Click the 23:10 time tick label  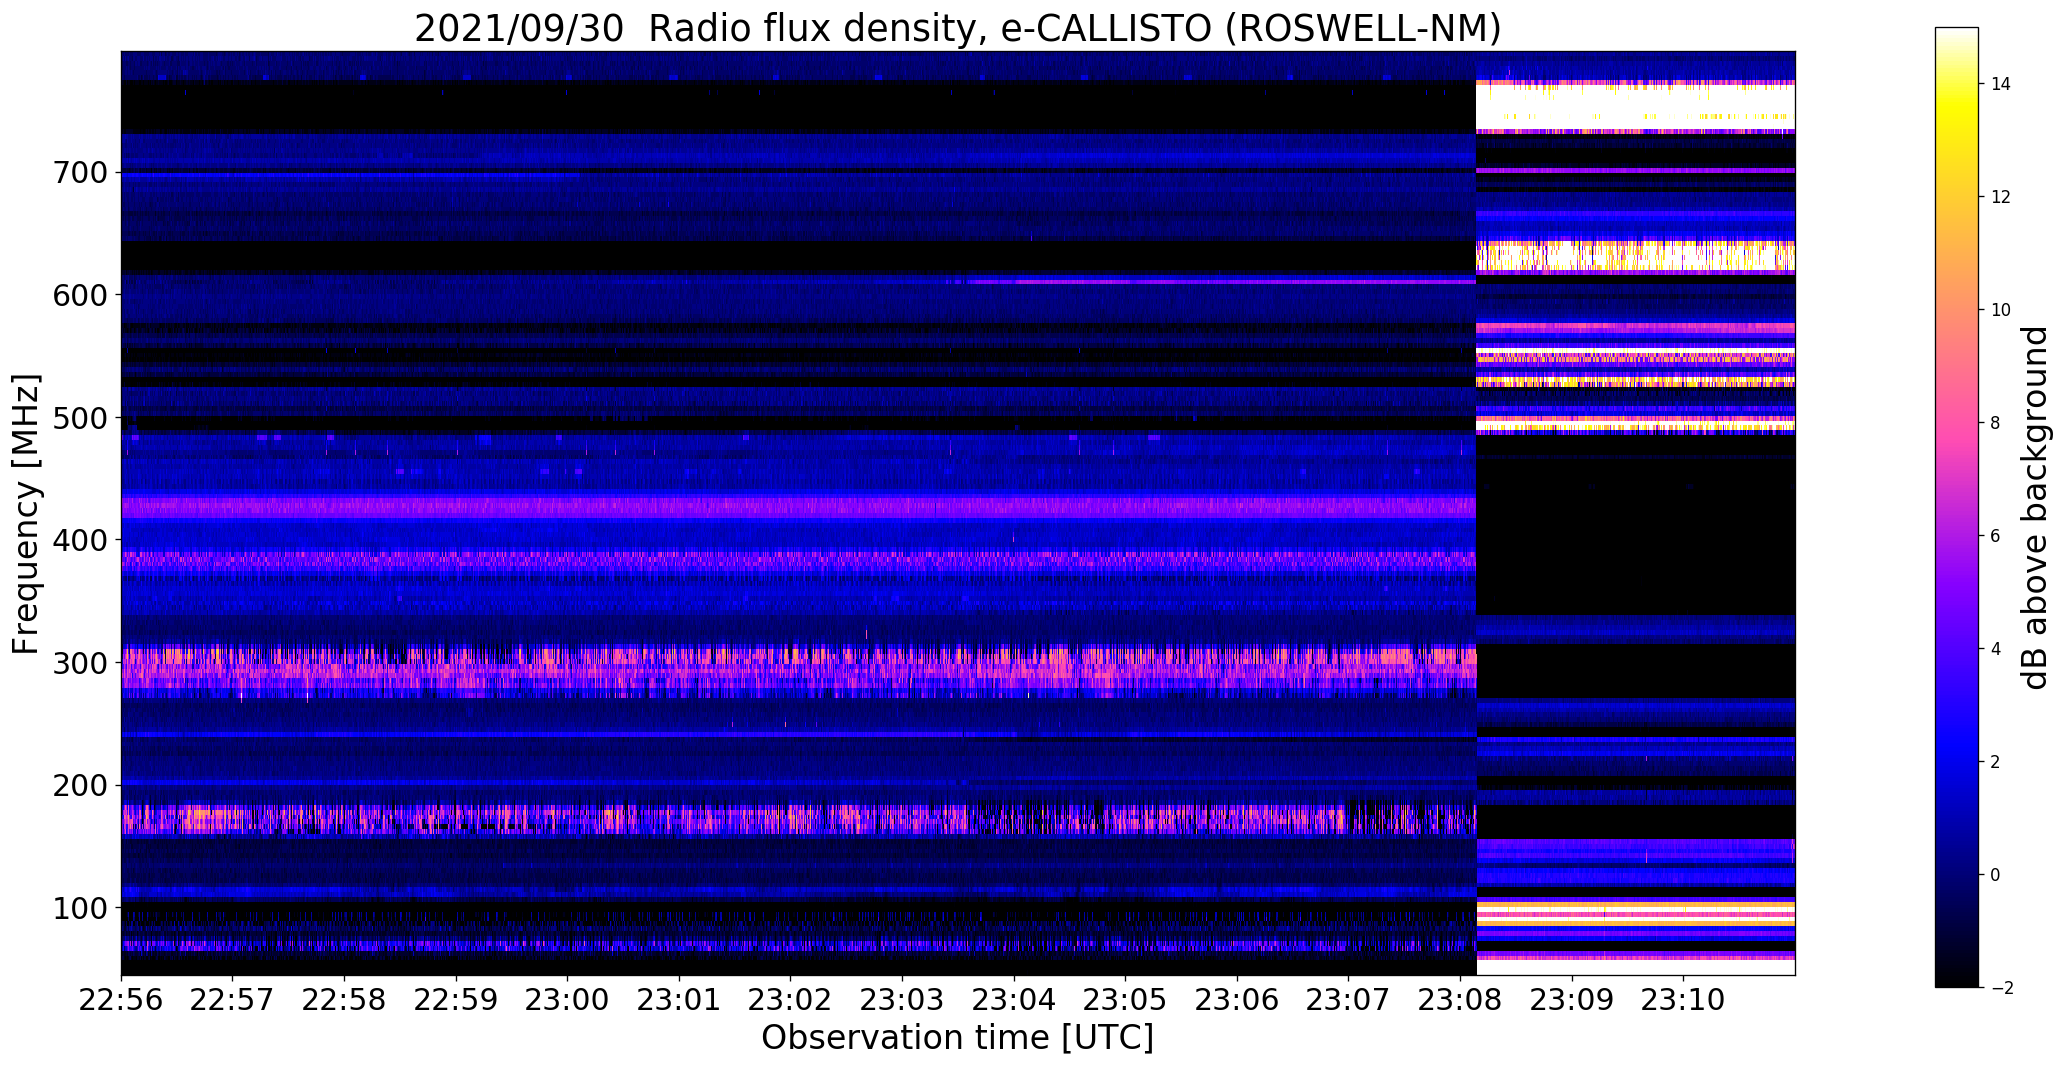point(1684,1000)
